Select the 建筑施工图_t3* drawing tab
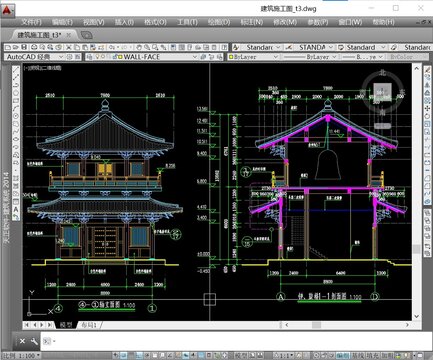433x360 pixels. [x=39, y=35]
